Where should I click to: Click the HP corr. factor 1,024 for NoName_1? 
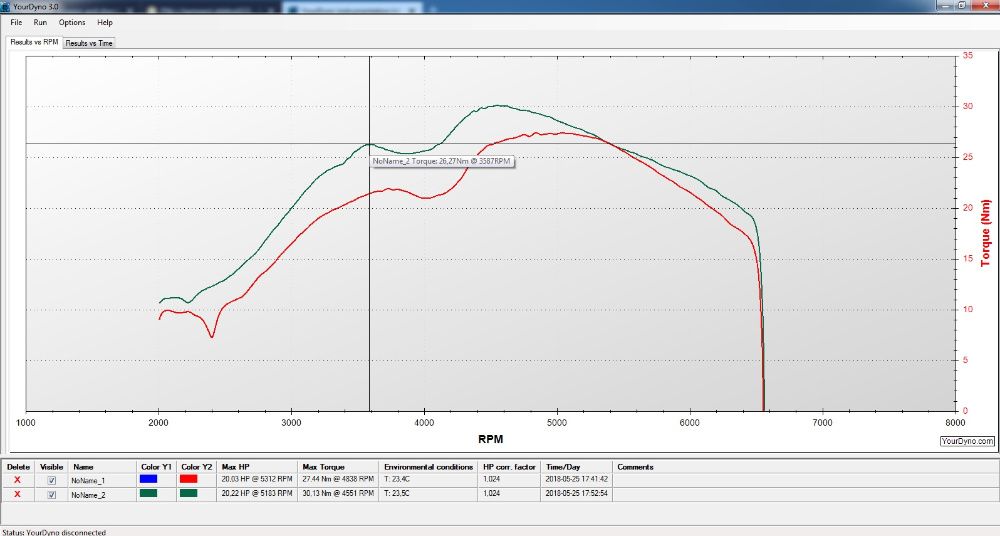510,479
